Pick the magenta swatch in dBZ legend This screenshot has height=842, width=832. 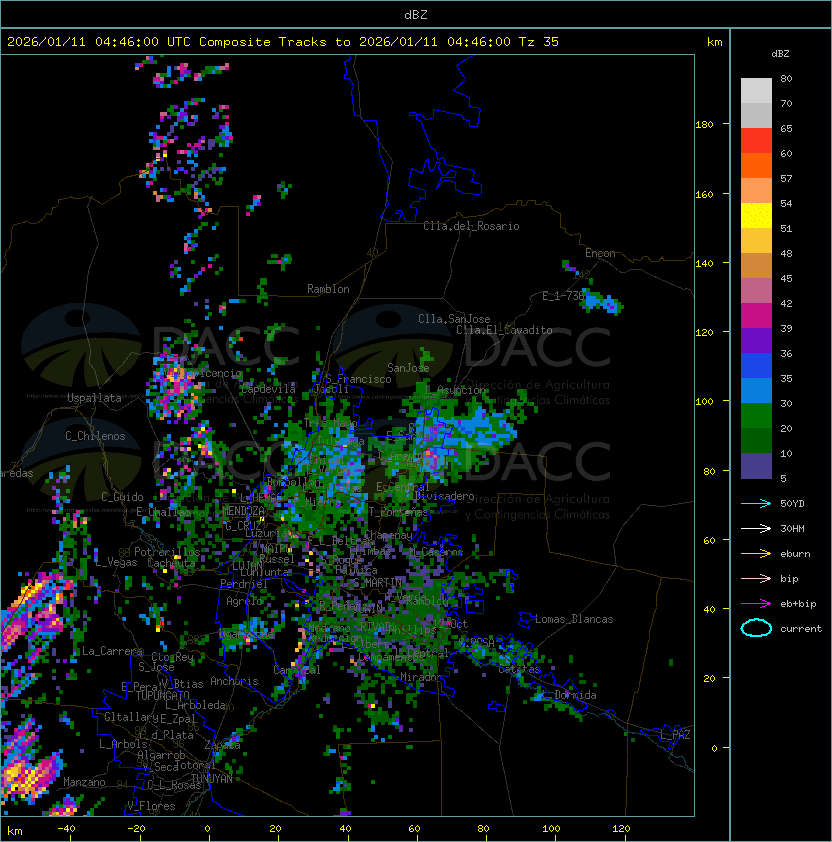[x=756, y=316]
